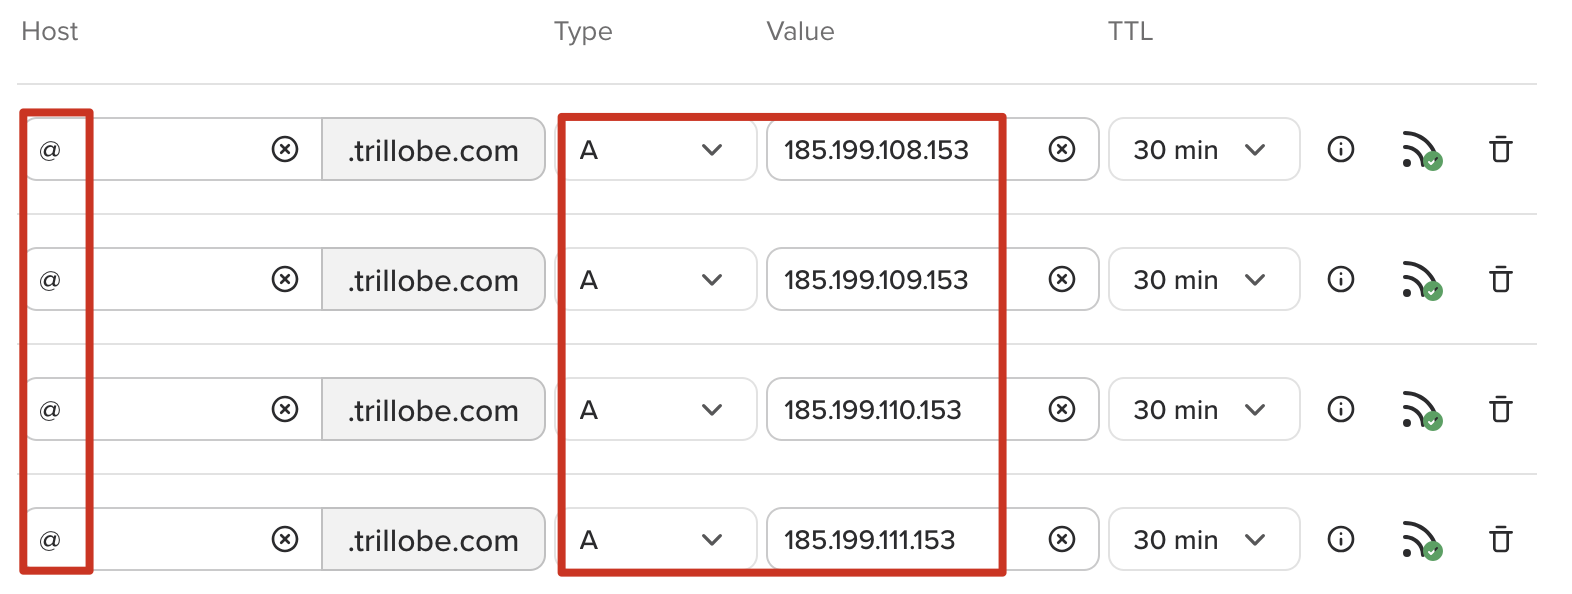Viewport: 1572px width, 594px height.
Task: Edit value field containing 185.199.111.153
Action: click(x=880, y=540)
